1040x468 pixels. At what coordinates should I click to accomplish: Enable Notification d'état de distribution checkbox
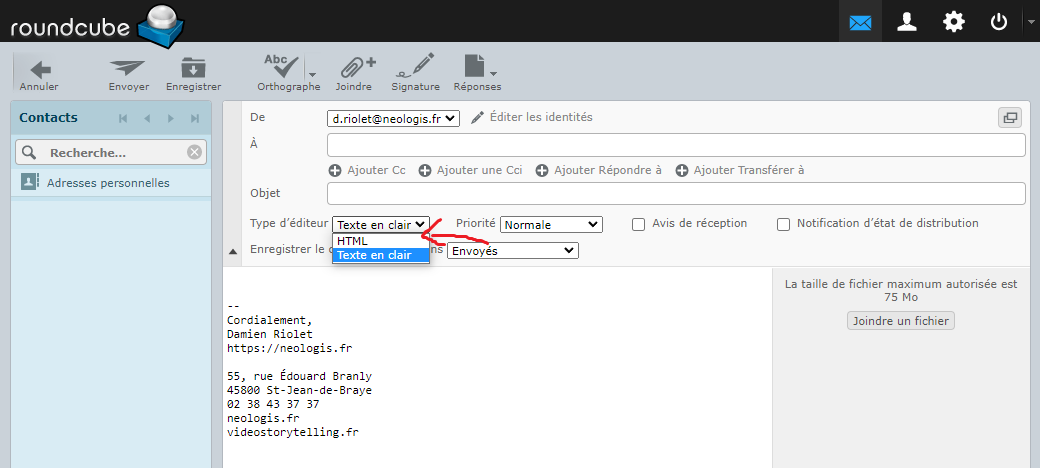[783, 224]
